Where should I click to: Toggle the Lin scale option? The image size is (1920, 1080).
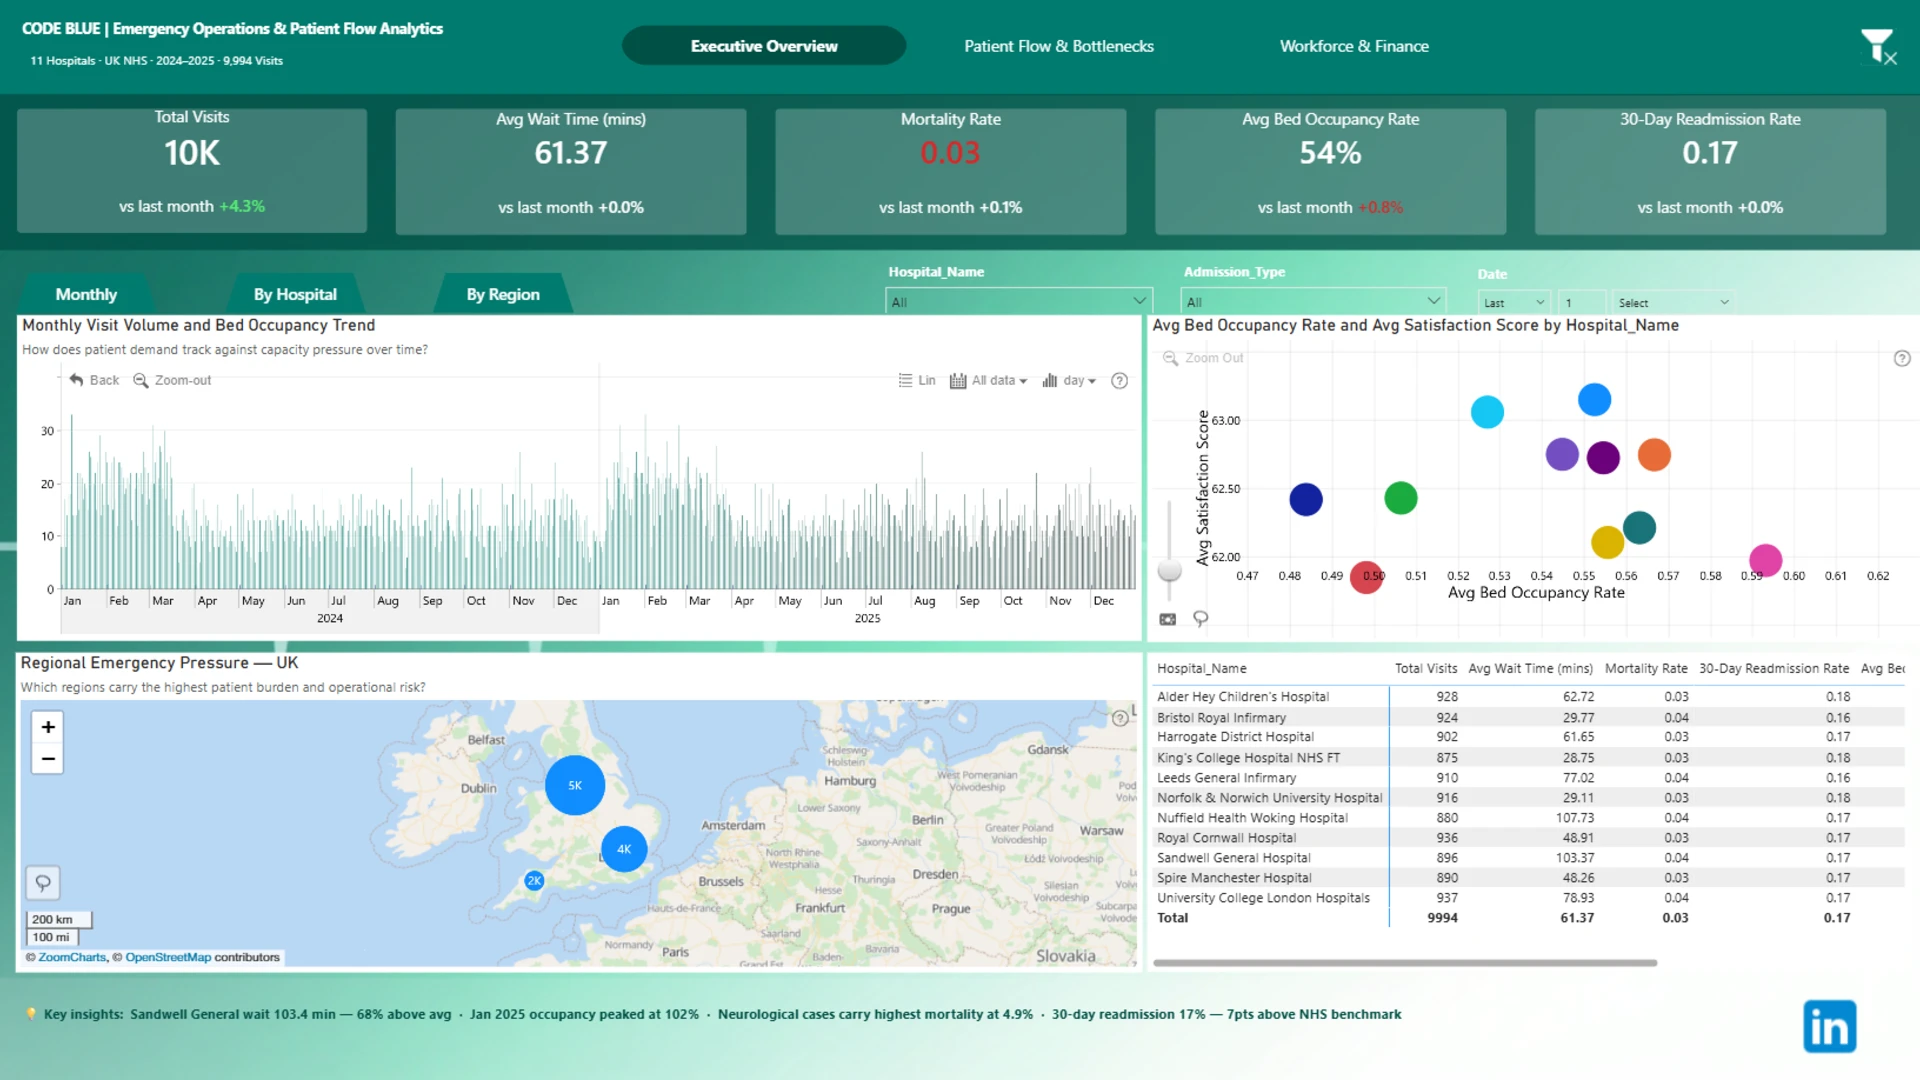coord(917,380)
